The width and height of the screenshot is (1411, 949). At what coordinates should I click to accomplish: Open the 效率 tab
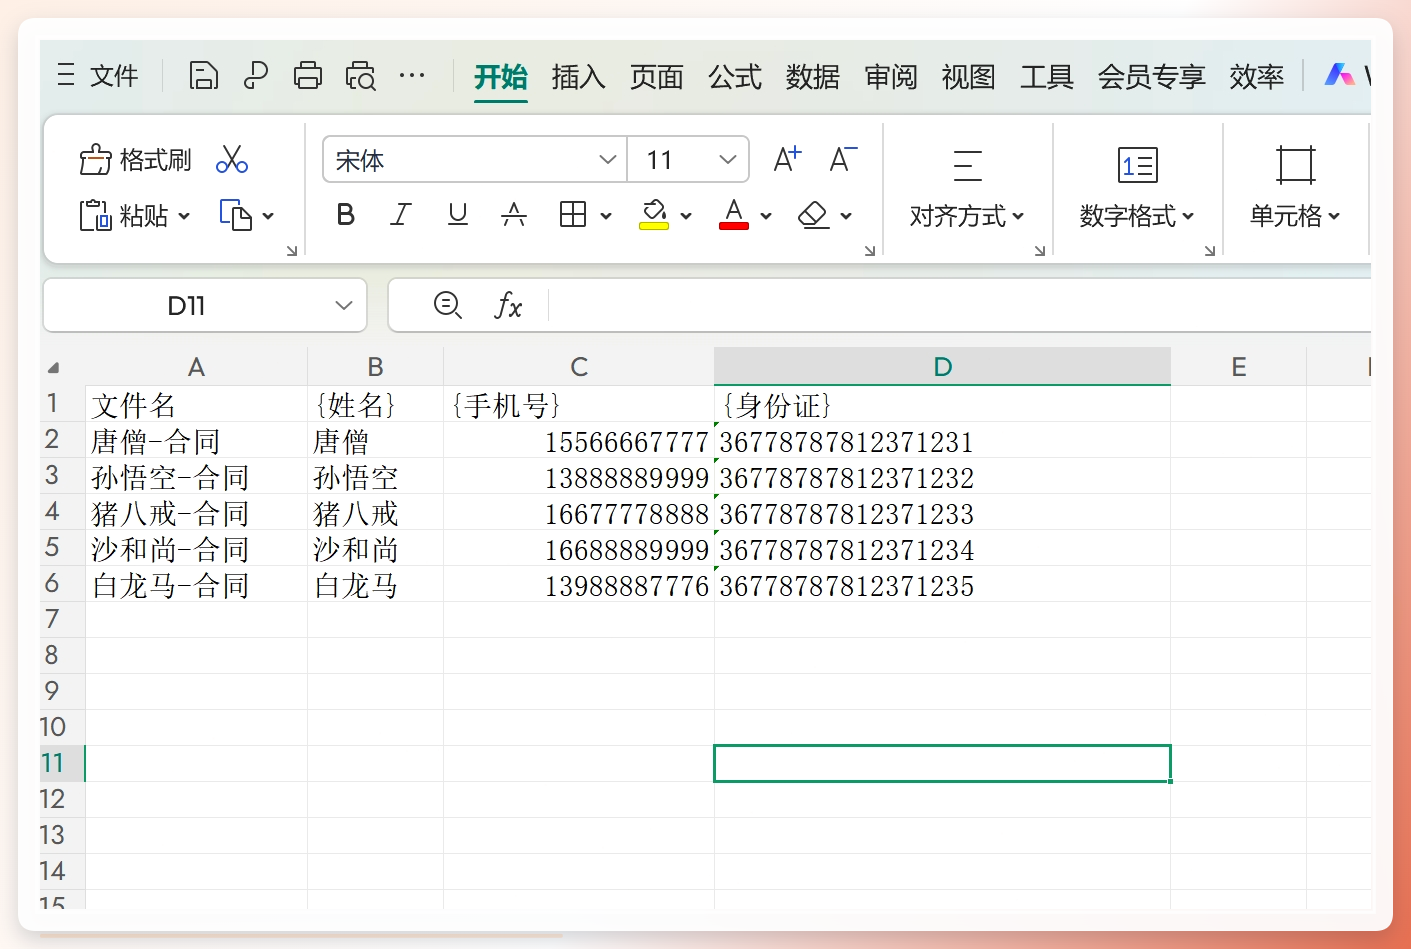(x=1257, y=77)
